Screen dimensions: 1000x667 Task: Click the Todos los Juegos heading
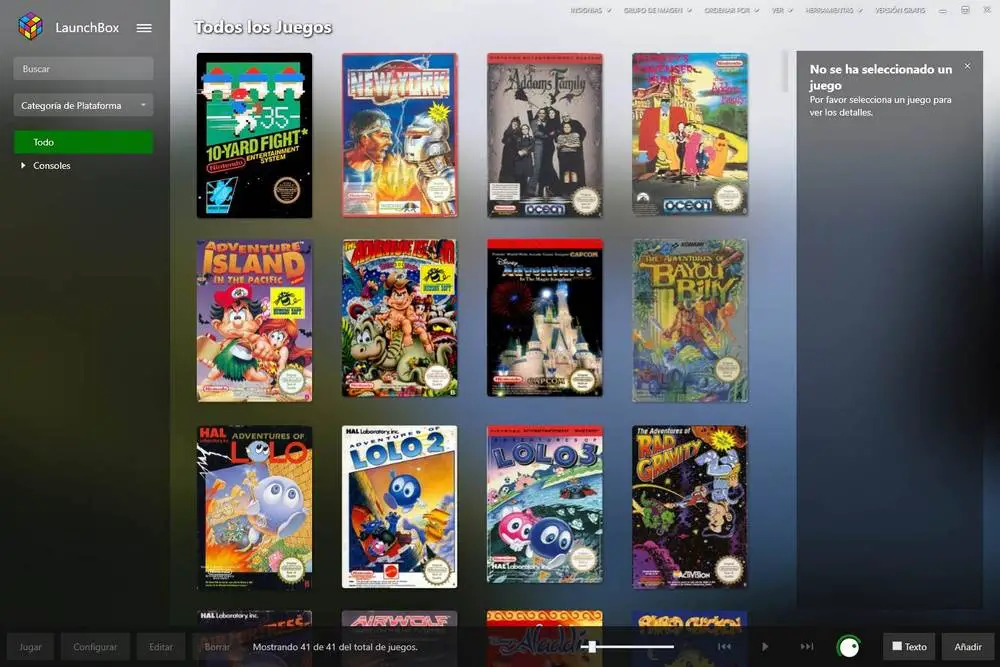coord(263,27)
